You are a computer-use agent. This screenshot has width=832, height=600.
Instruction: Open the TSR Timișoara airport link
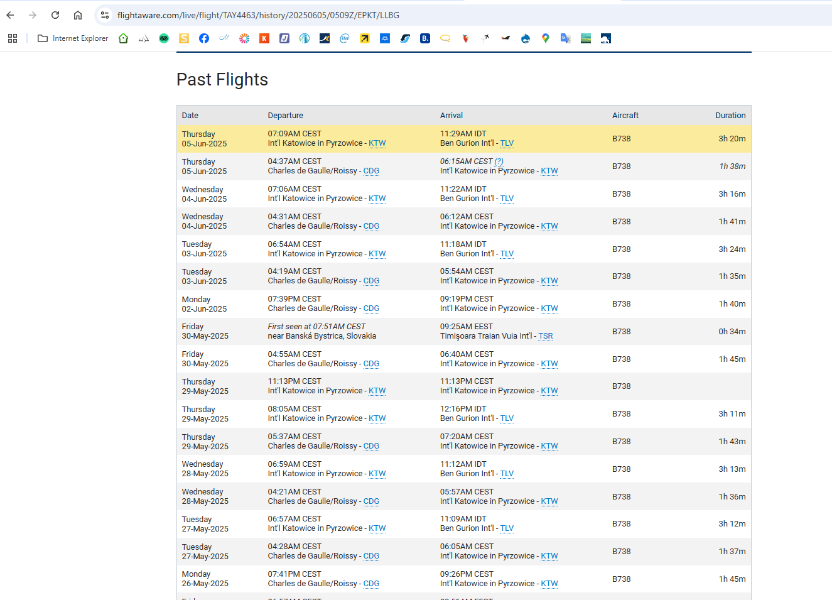click(x=545, y=336)
